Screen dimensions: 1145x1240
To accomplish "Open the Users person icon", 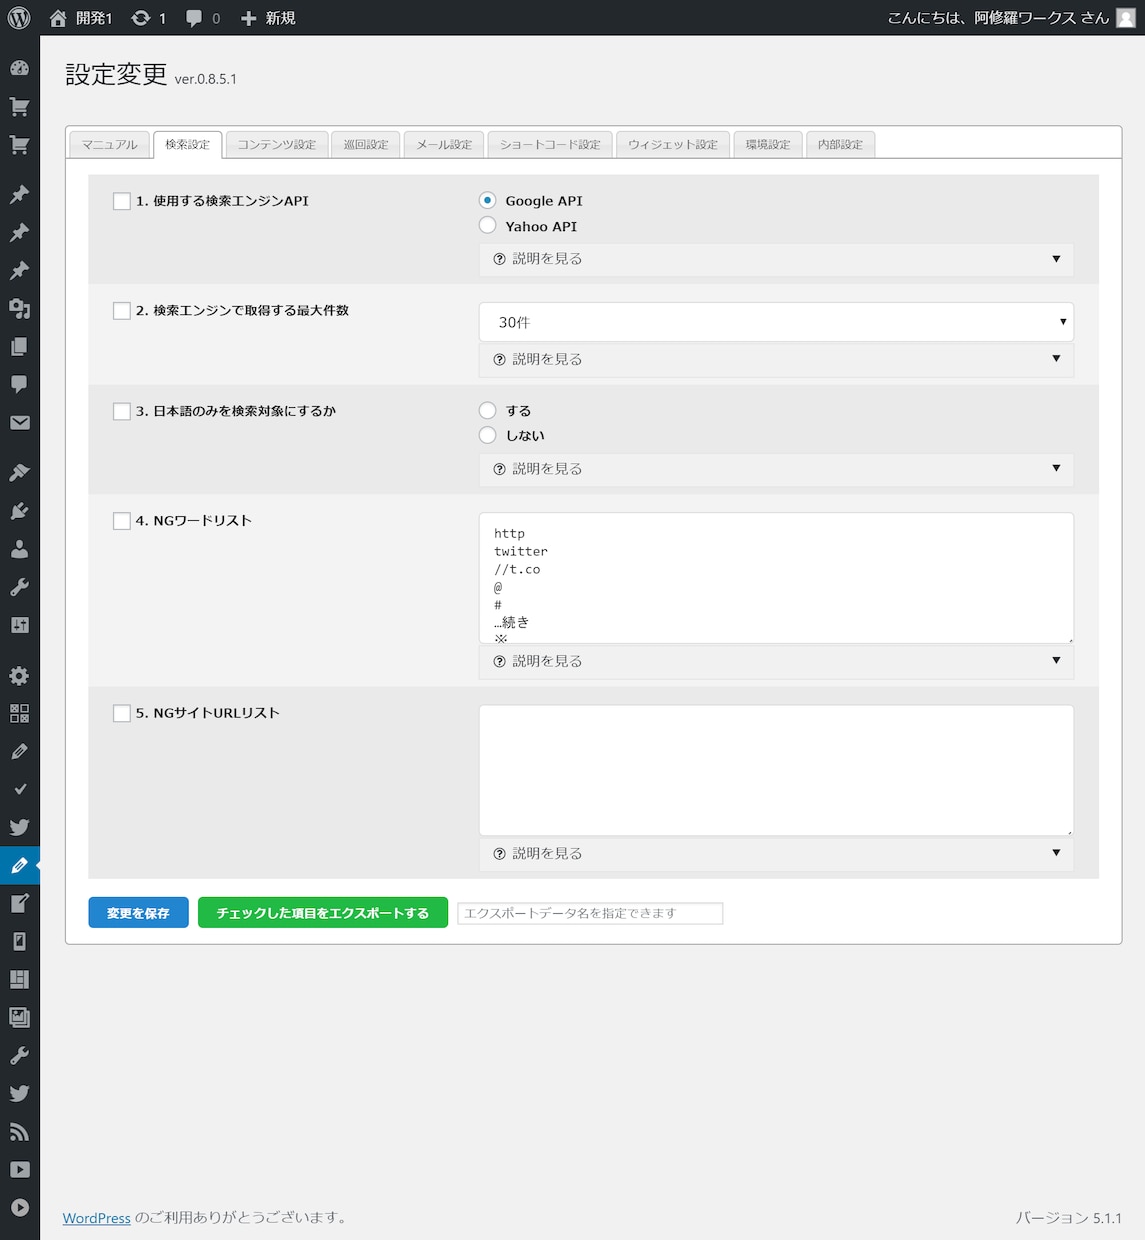I will point(19,548).
